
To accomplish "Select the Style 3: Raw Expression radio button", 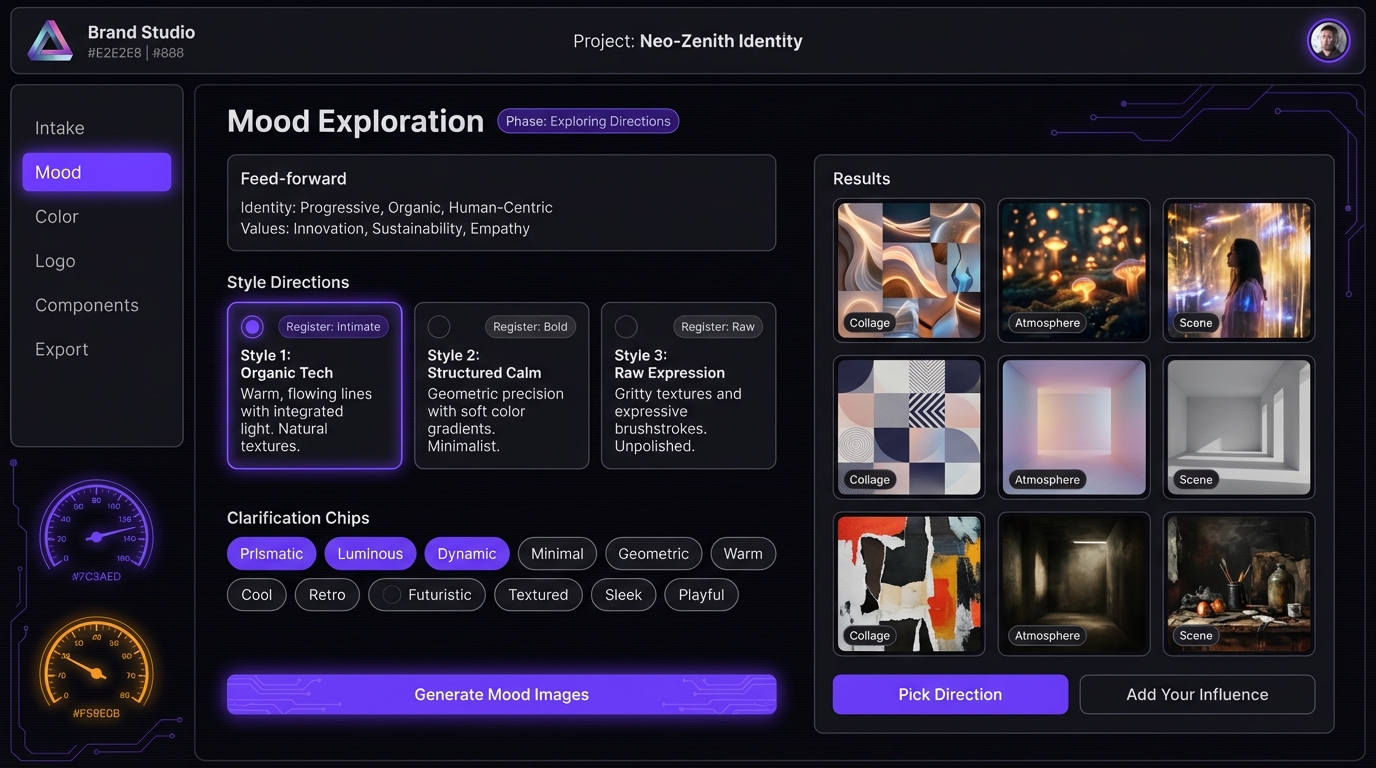I will coord(625,326).
